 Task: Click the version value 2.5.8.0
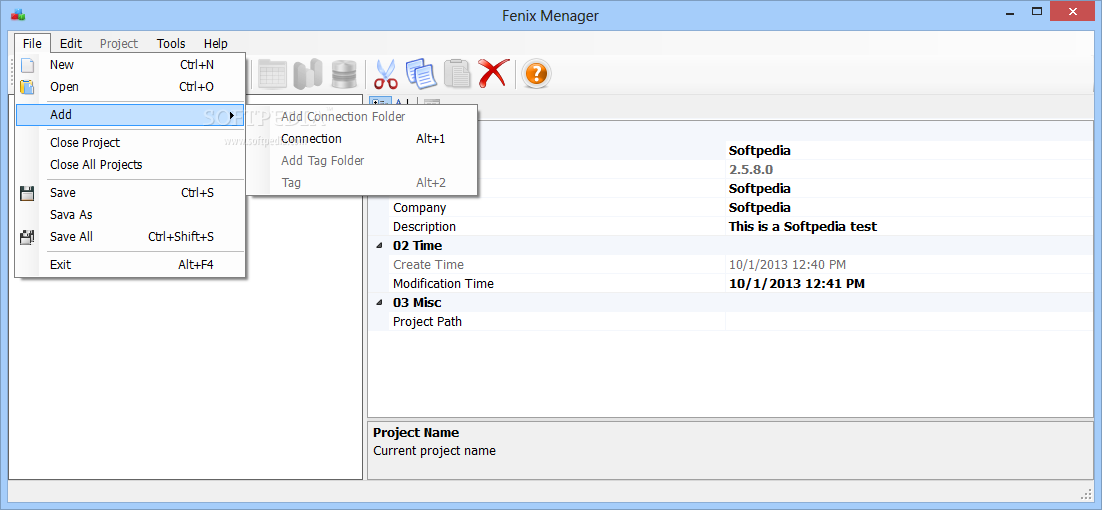coord(751,170)
